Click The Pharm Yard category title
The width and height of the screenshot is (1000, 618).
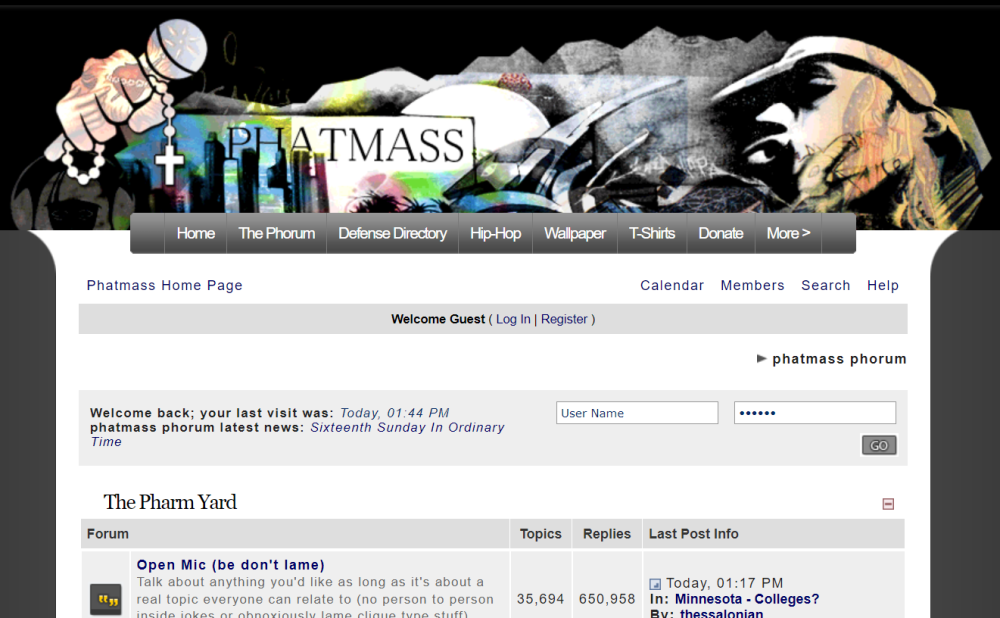[170, 503]
